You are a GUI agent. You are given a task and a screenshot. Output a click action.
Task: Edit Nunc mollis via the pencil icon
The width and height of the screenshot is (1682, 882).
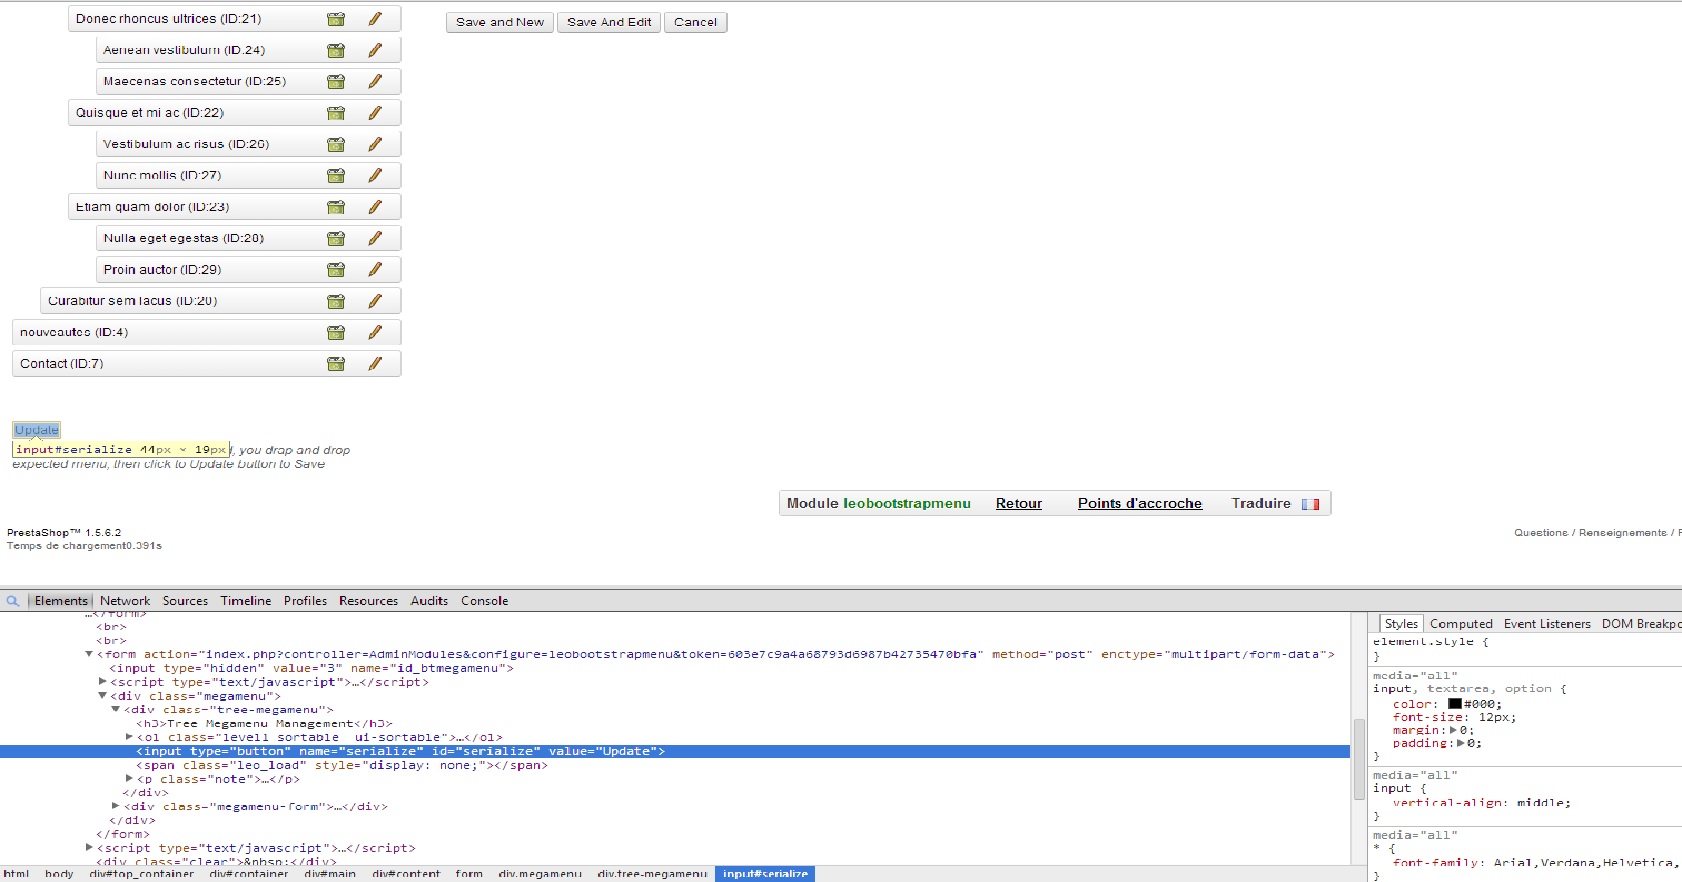click(375, 175)
